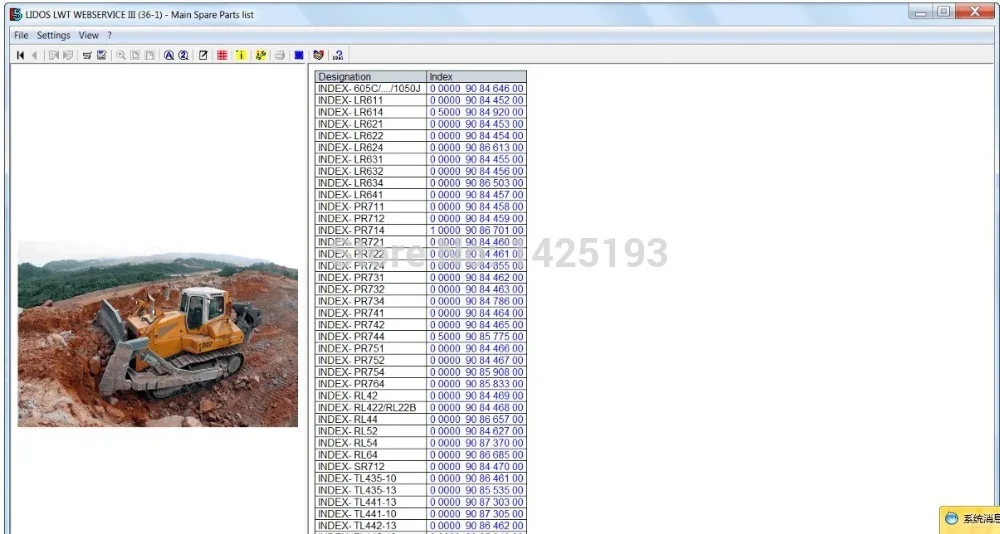1000x534 pixels.
Task: Click the yellow information icon
Action: (x=240, y=56)
